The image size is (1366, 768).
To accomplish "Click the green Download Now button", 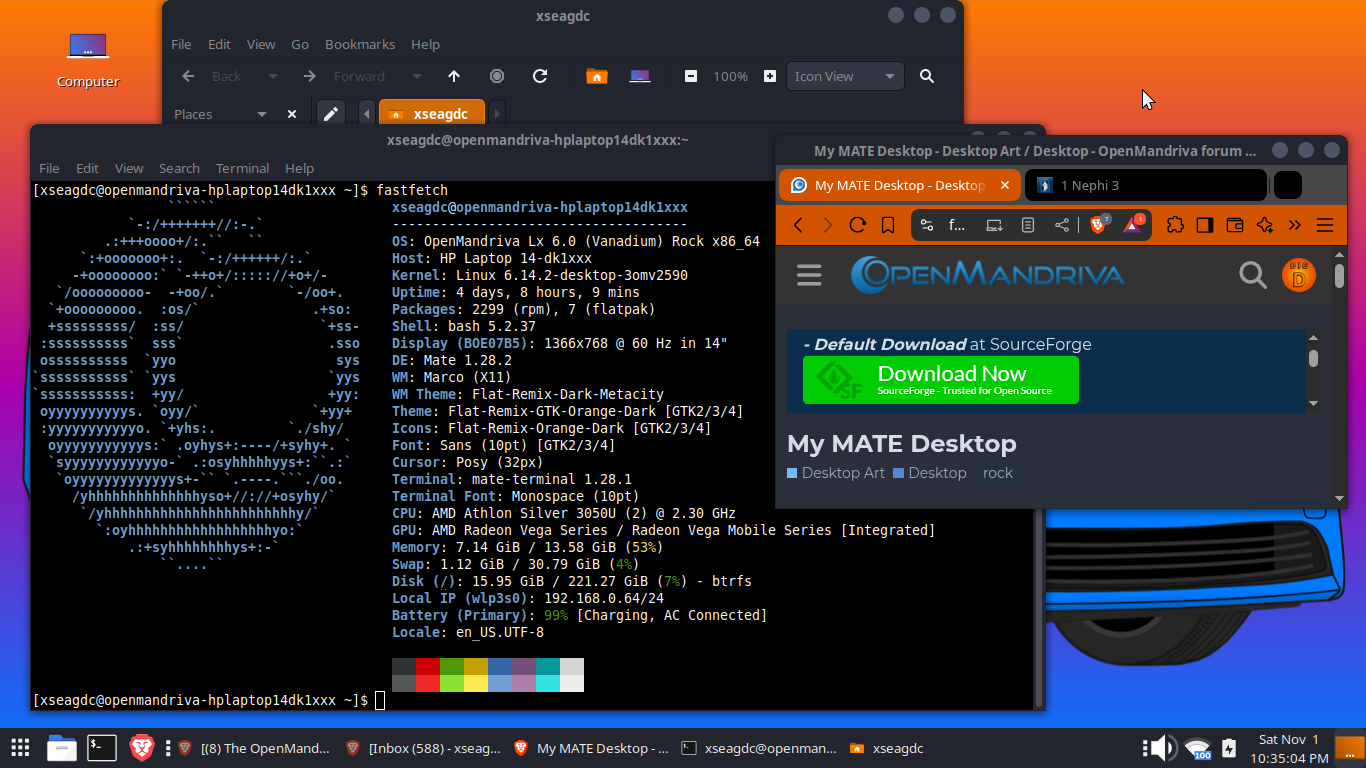I will coord(940,380).
